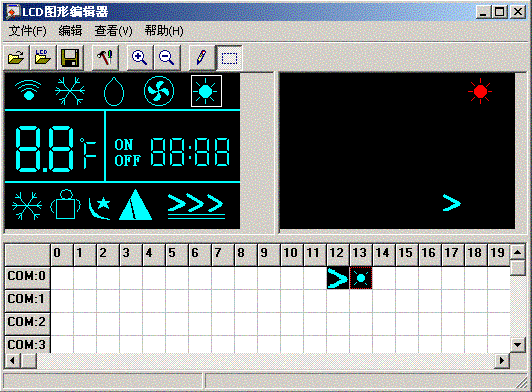Select the top snowflake LCD segment
Viewport: 532px width, 392px height.
70,91
